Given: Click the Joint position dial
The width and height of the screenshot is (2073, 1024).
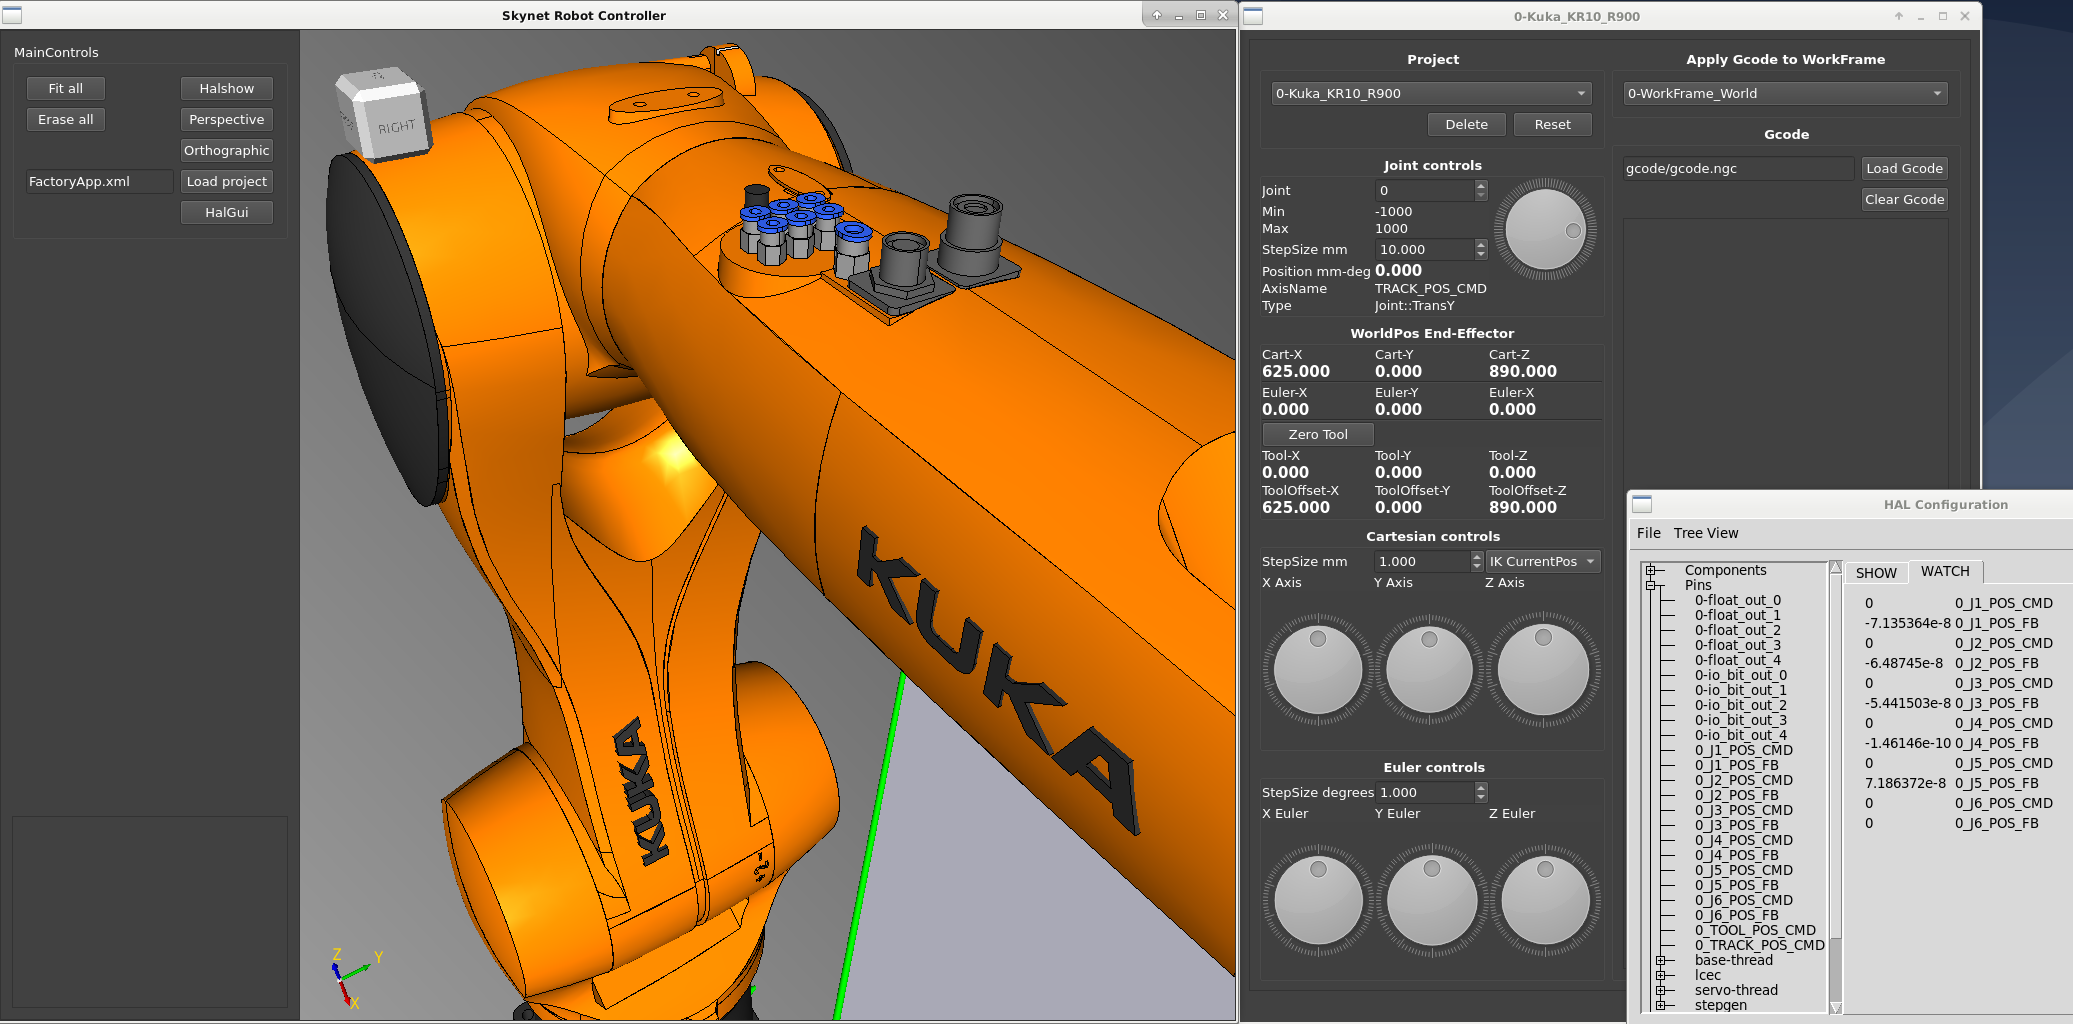Looking at the screenshot, I should (x=1545, y=230).
